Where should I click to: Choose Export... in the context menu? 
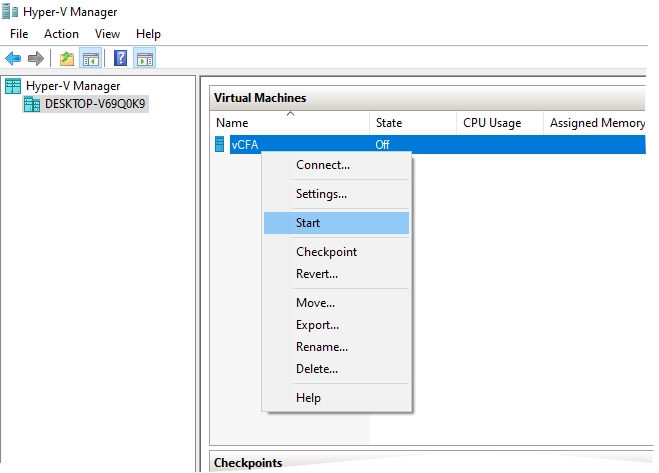coord(336,325)
